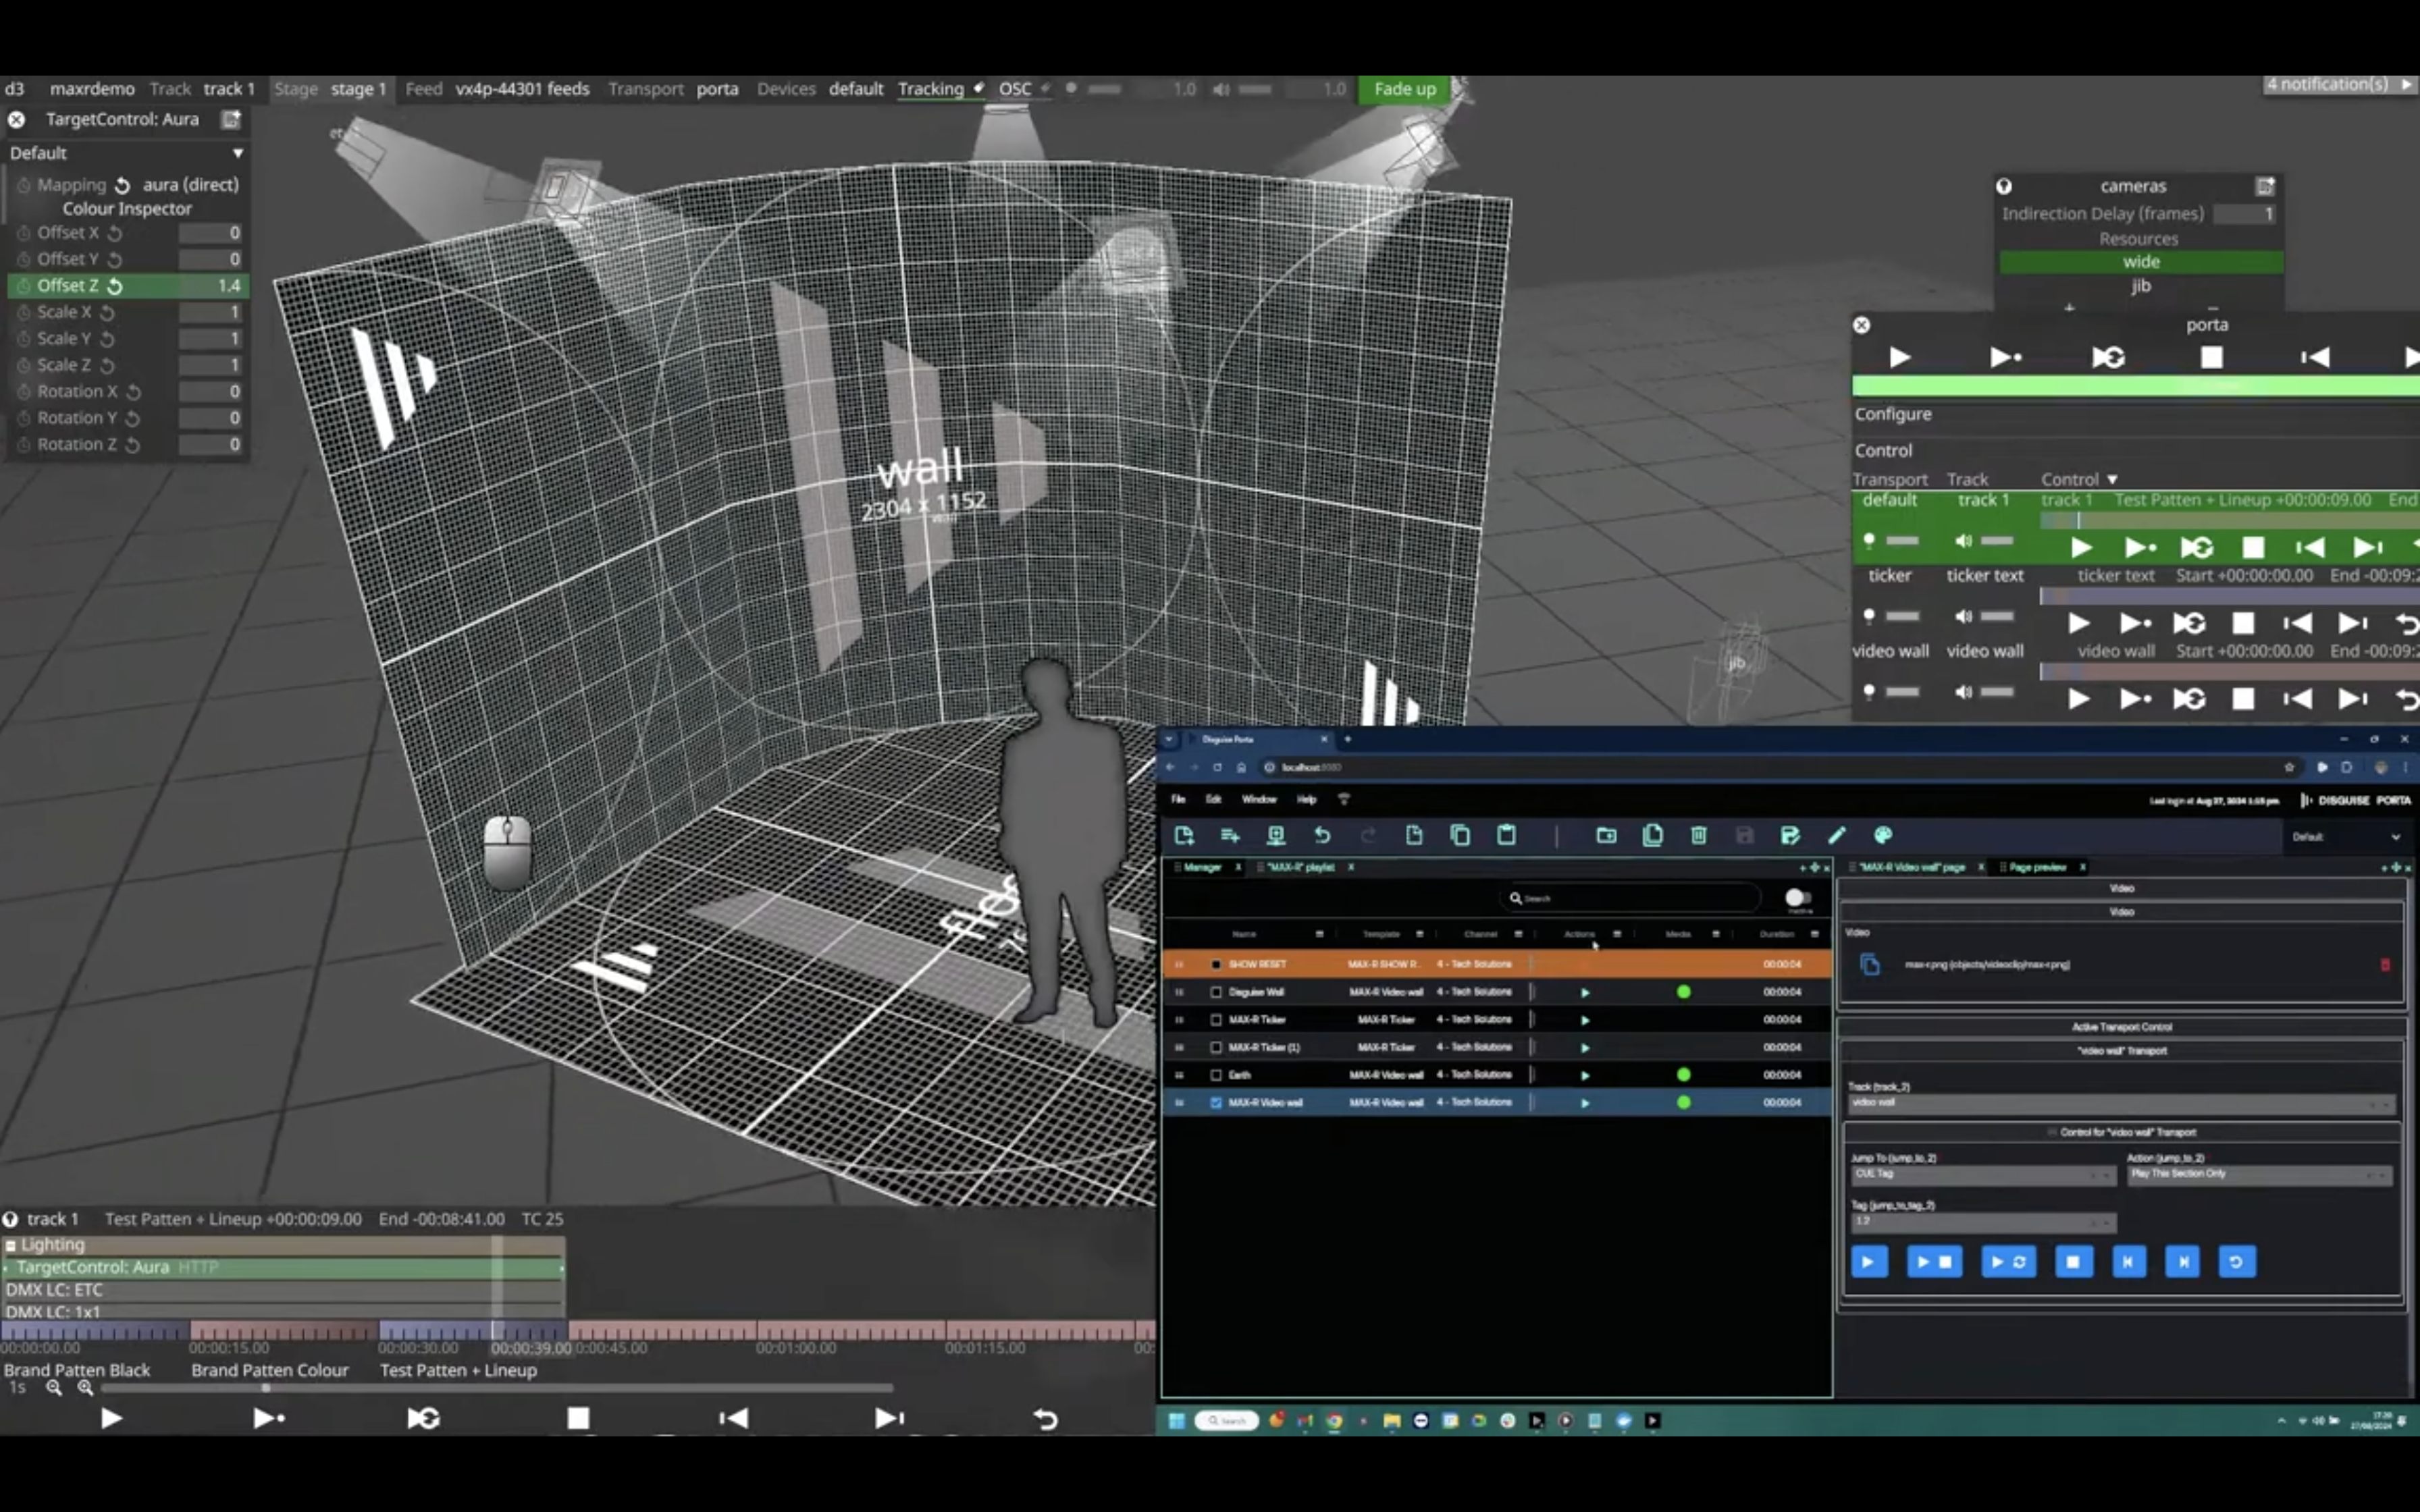Expand the Action 'Play This Section Only' dropdown
2420x1512 pixels.
pyautogui.click(x=2258, y=1174)
